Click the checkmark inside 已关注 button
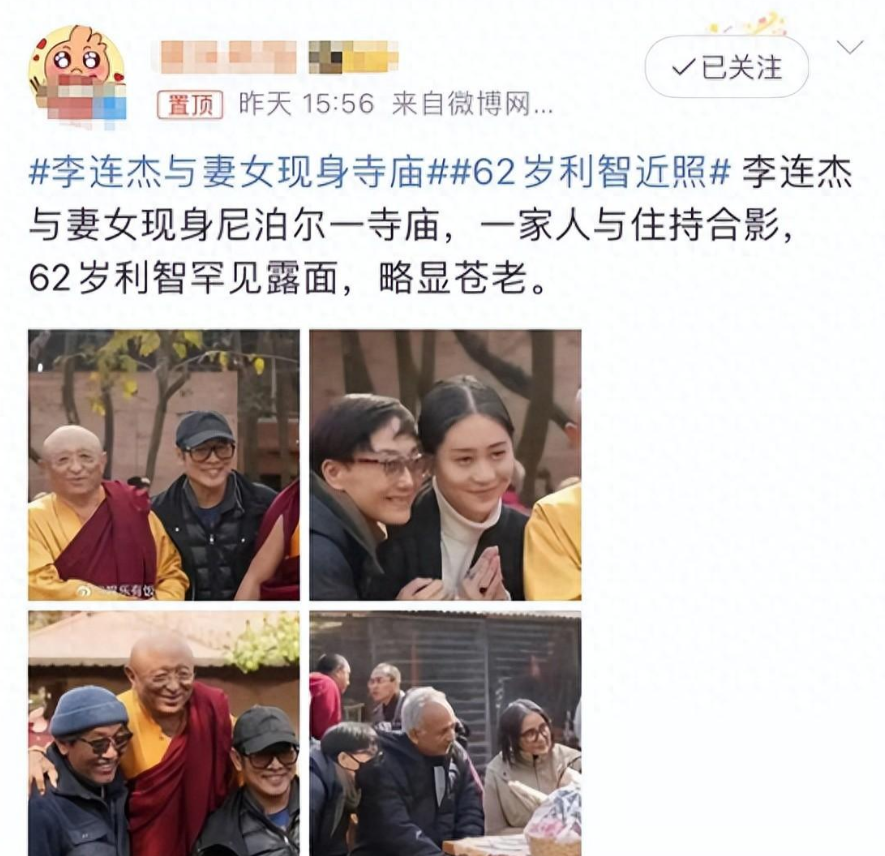This screenshot has height=856, width=885. point(684,68)
